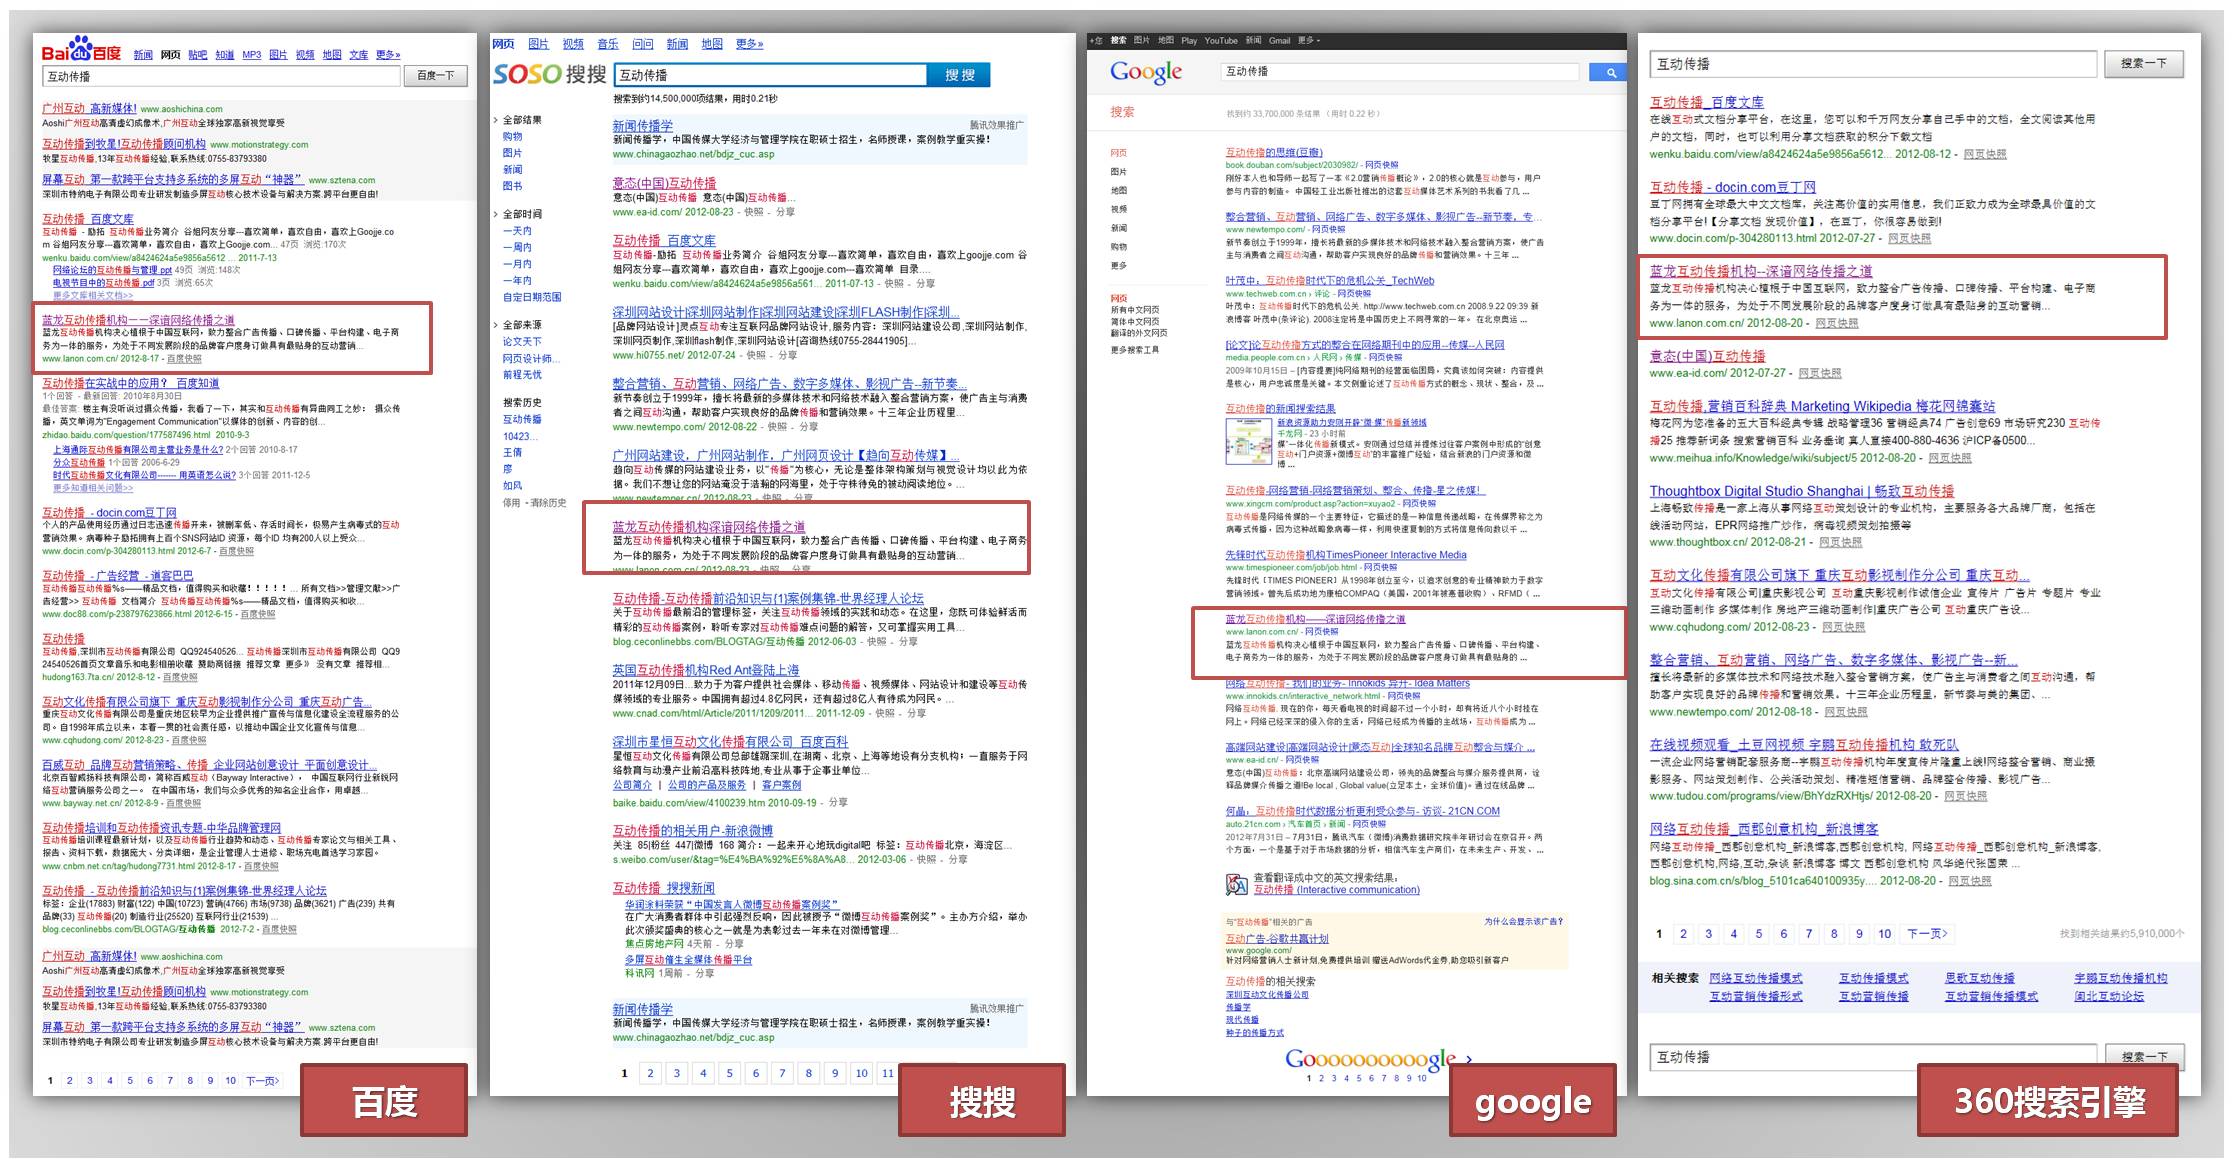Open 360 result Thoughtbox Digital Studio Shanghai

(1801, 491)
